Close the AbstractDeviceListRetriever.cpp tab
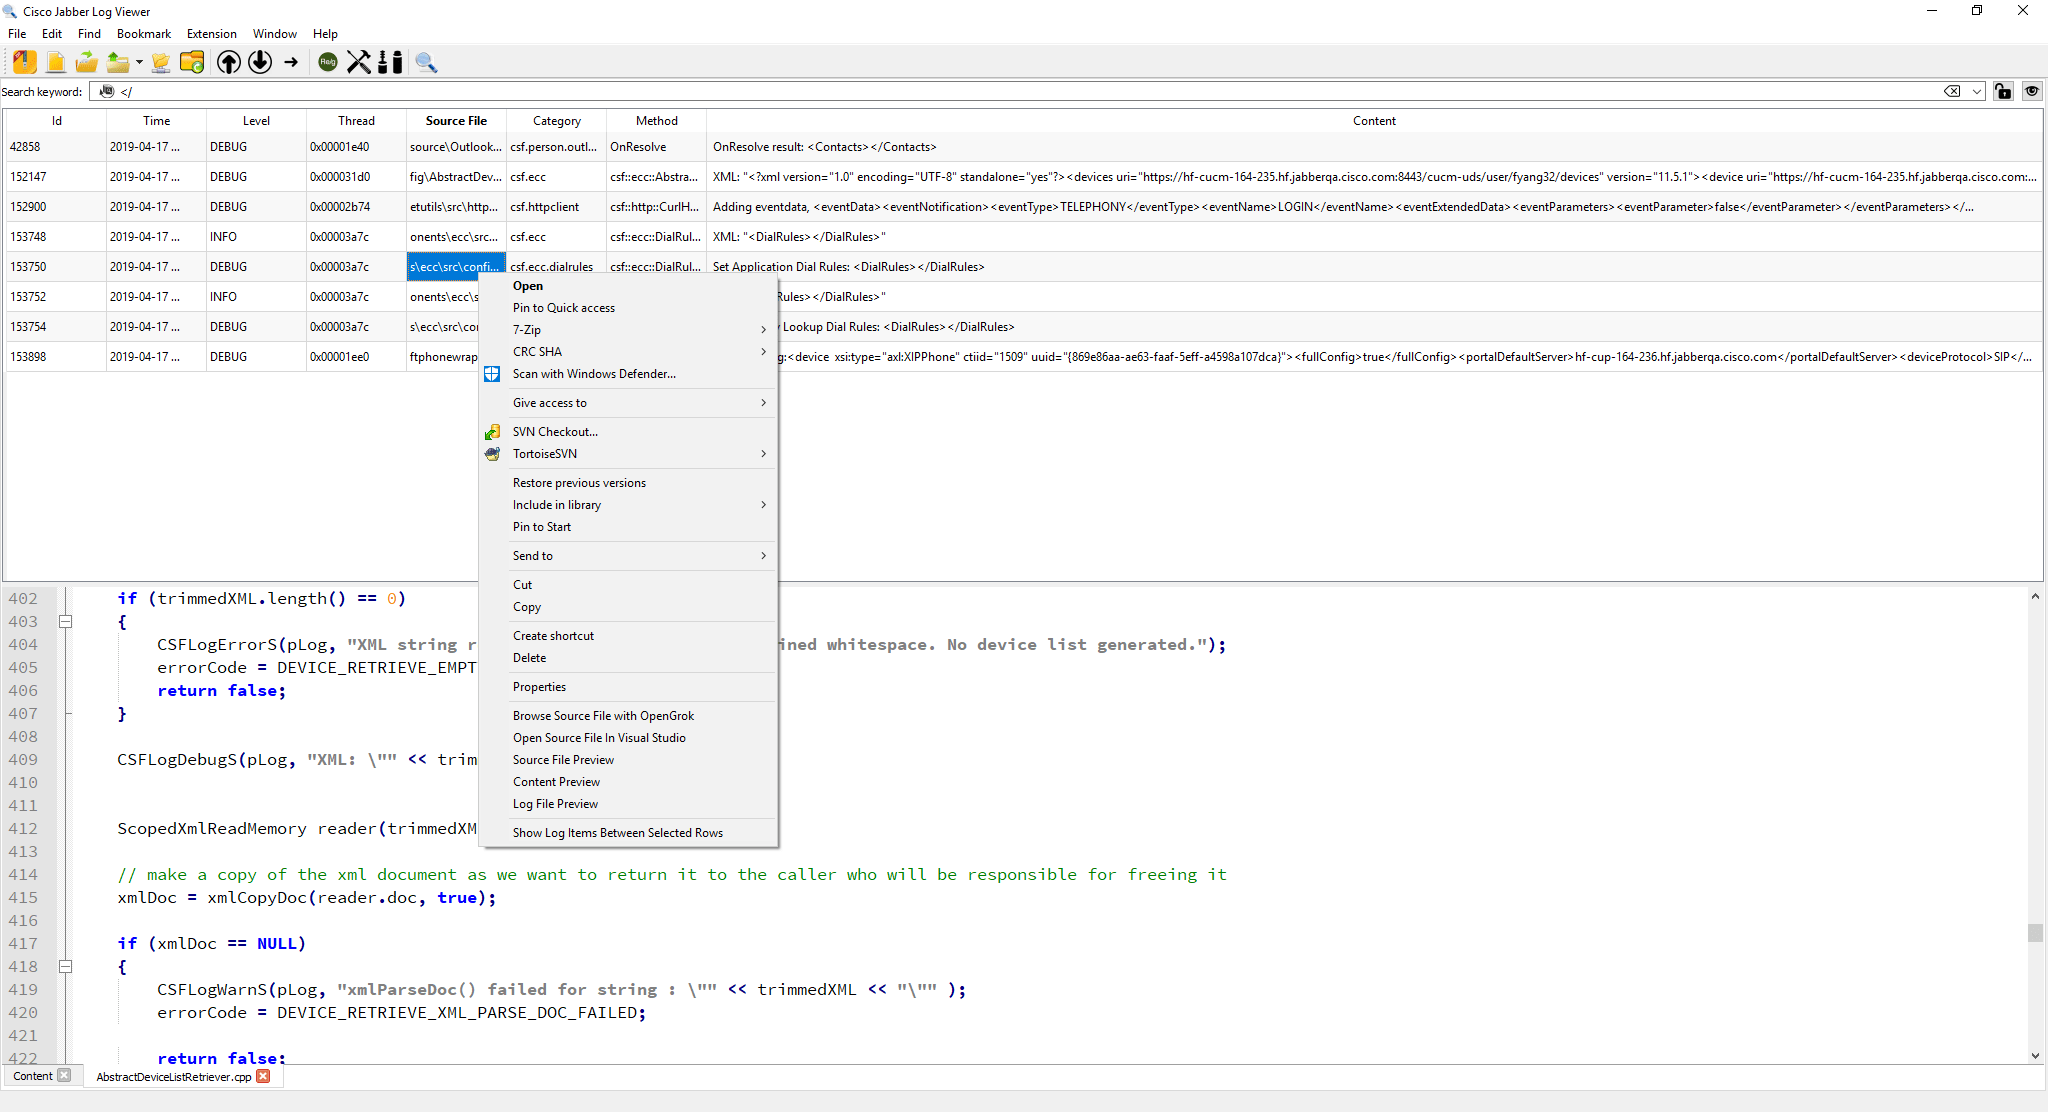The image size is (2048, 1112). (263, 1076)
